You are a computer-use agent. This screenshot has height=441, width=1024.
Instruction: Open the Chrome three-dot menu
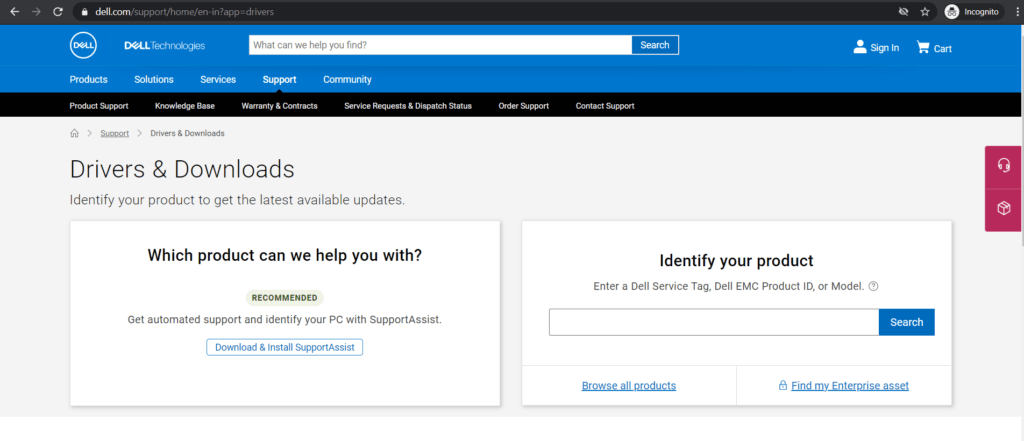tap(1017, 12)
